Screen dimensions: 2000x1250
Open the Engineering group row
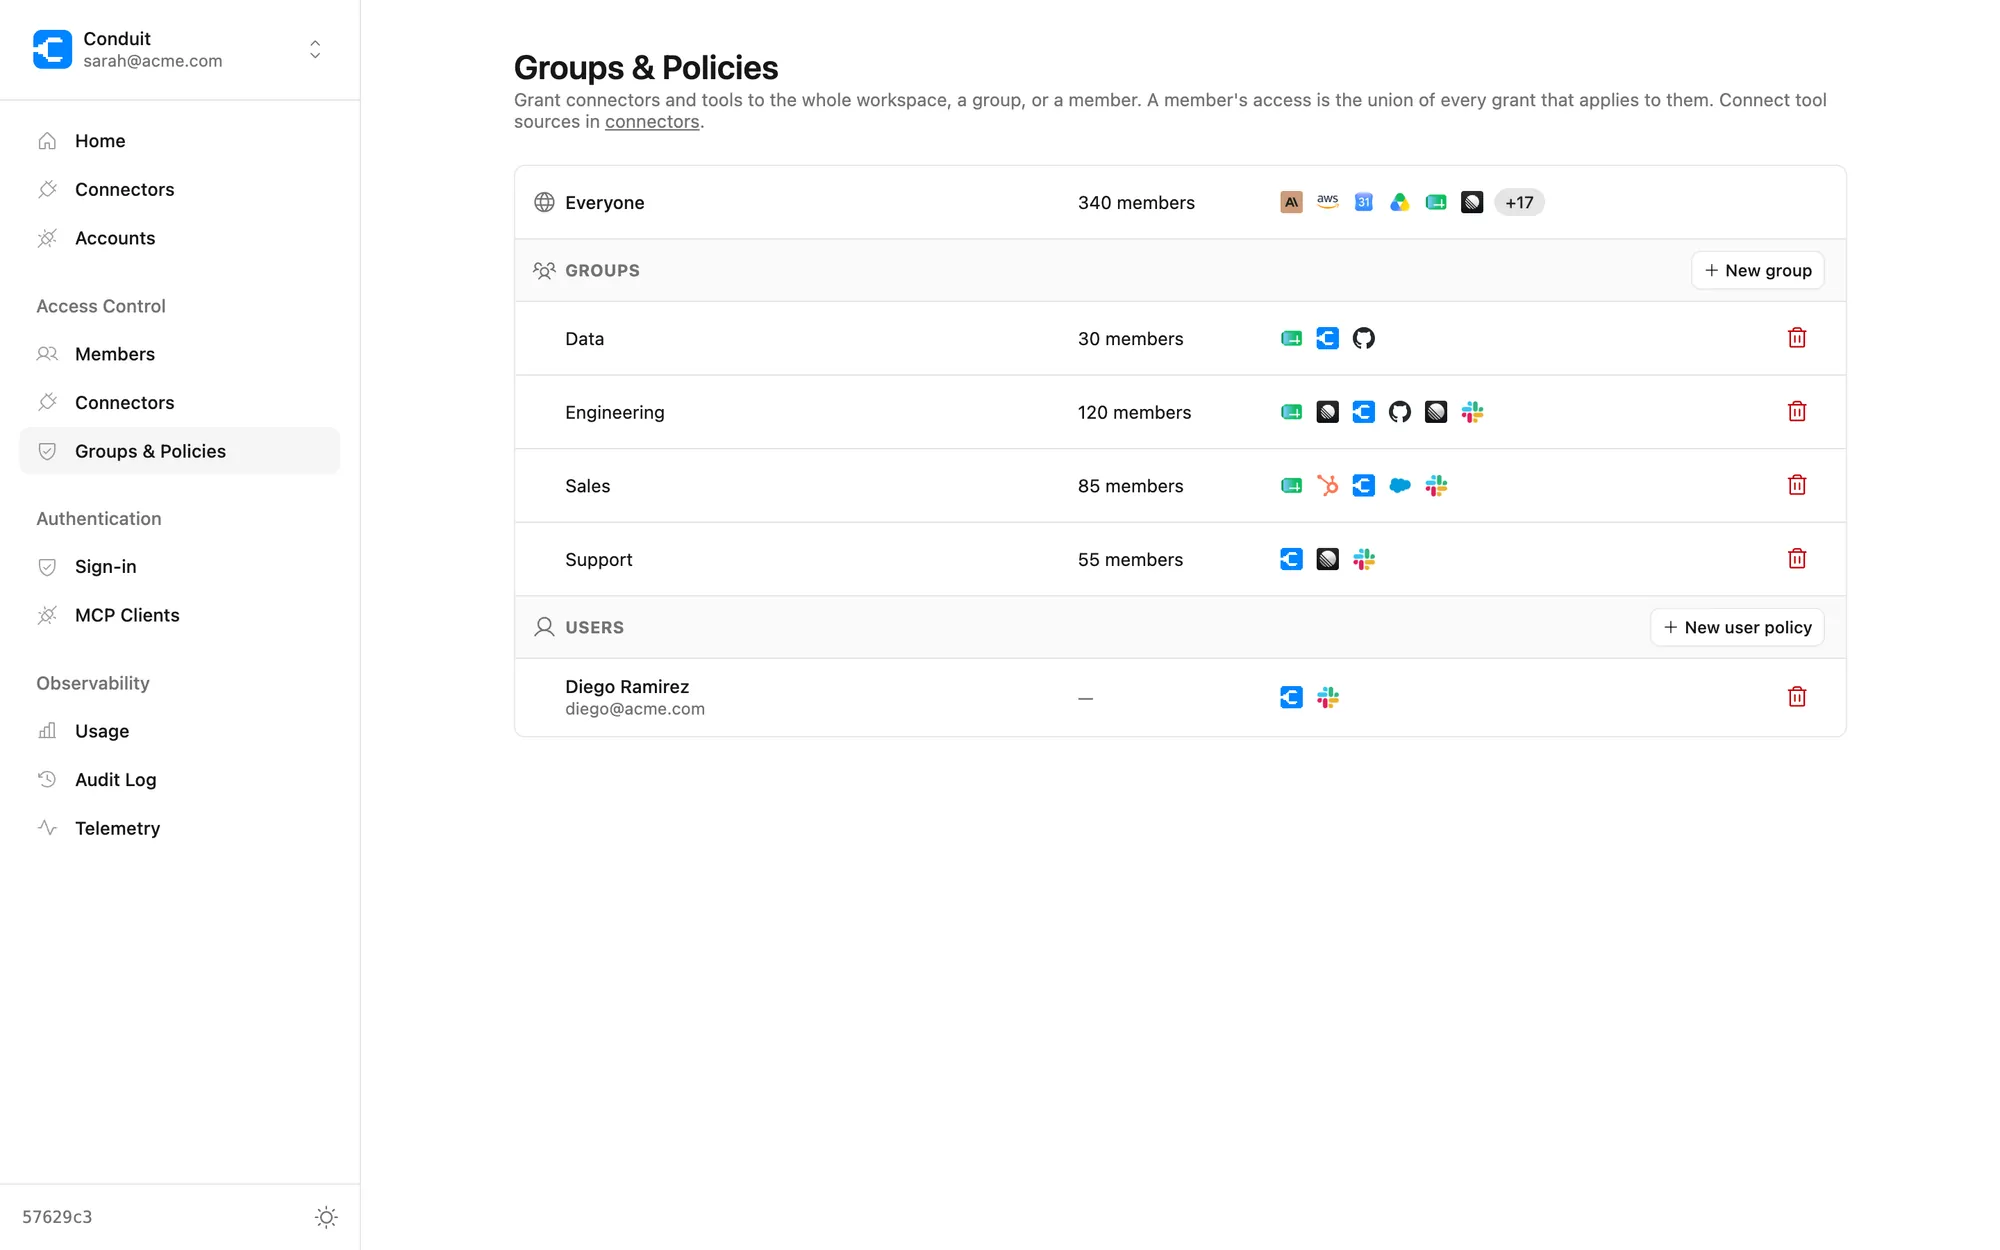[x=1180, y=412]
